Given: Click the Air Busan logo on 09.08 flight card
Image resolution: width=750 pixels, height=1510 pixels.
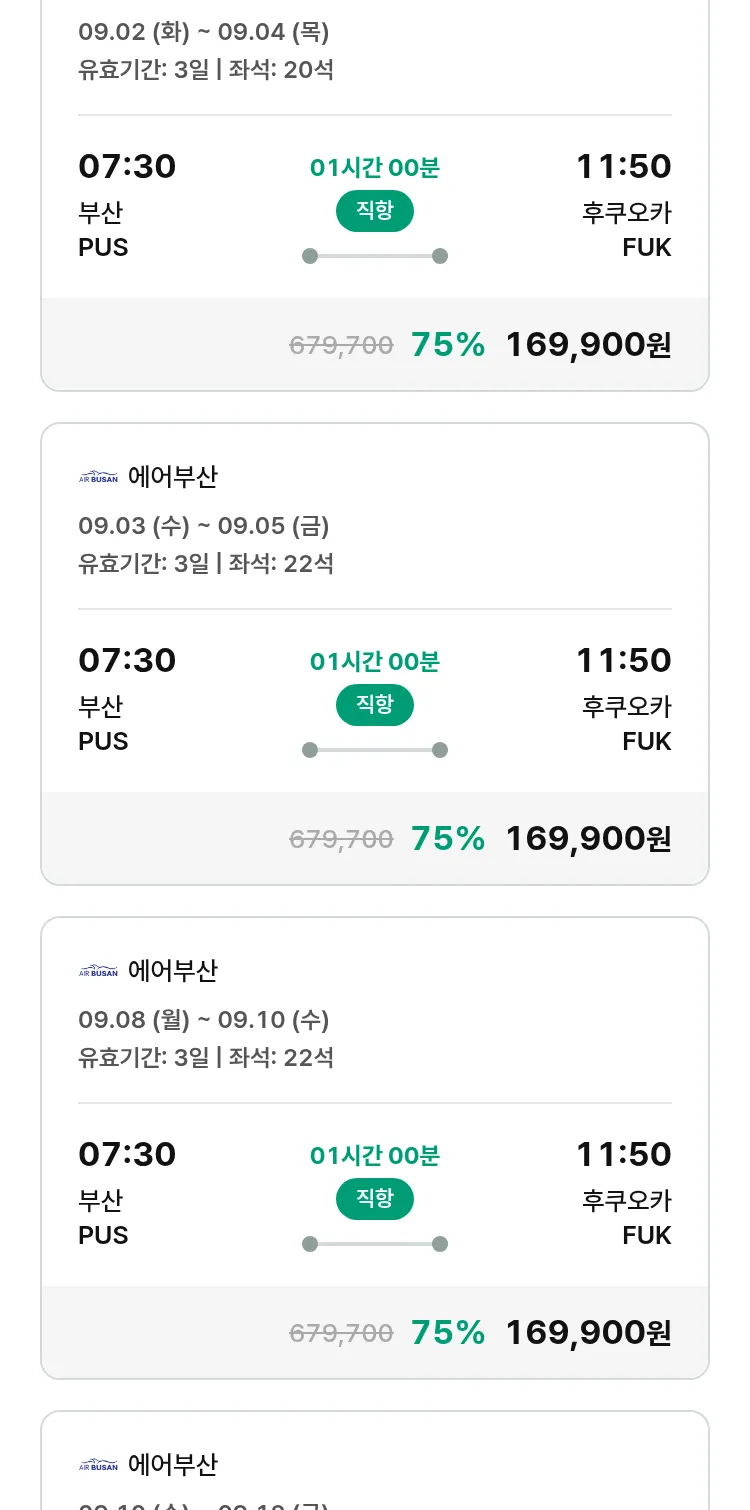Looking at the screenshot, I should click(98, 971).
